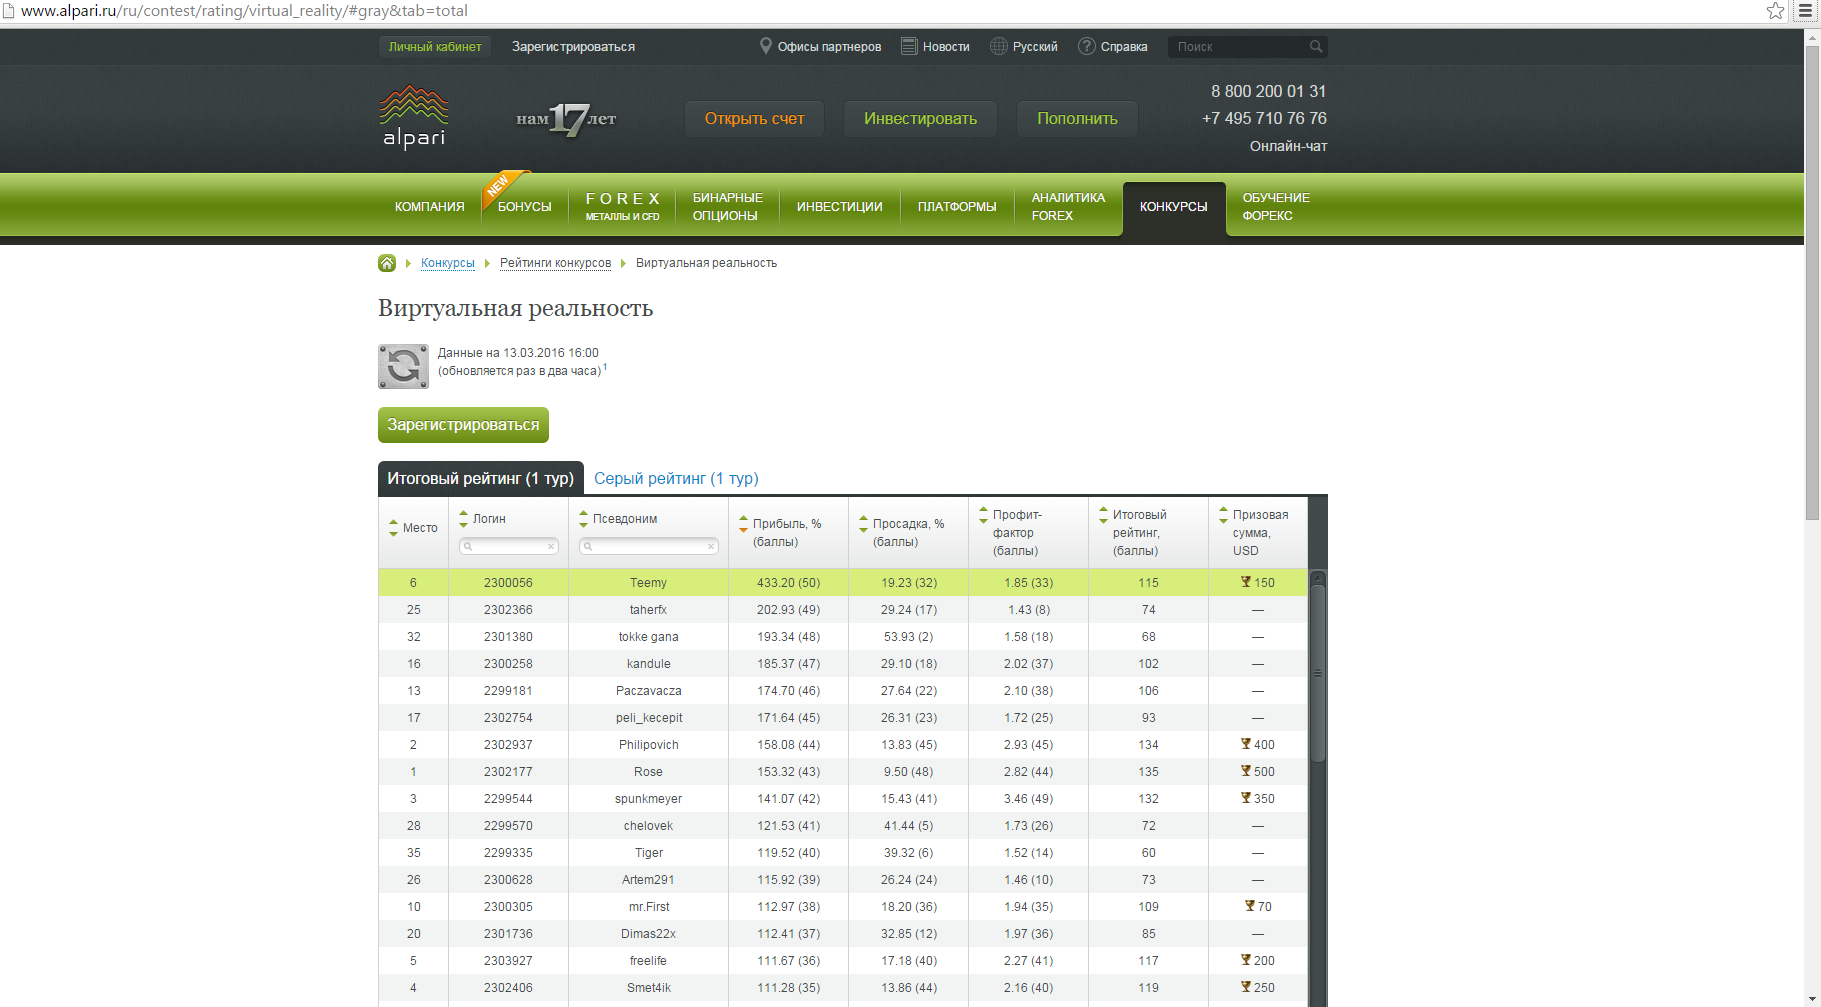
Task: Open Офисы партнеров link
Action: point(829,47)
